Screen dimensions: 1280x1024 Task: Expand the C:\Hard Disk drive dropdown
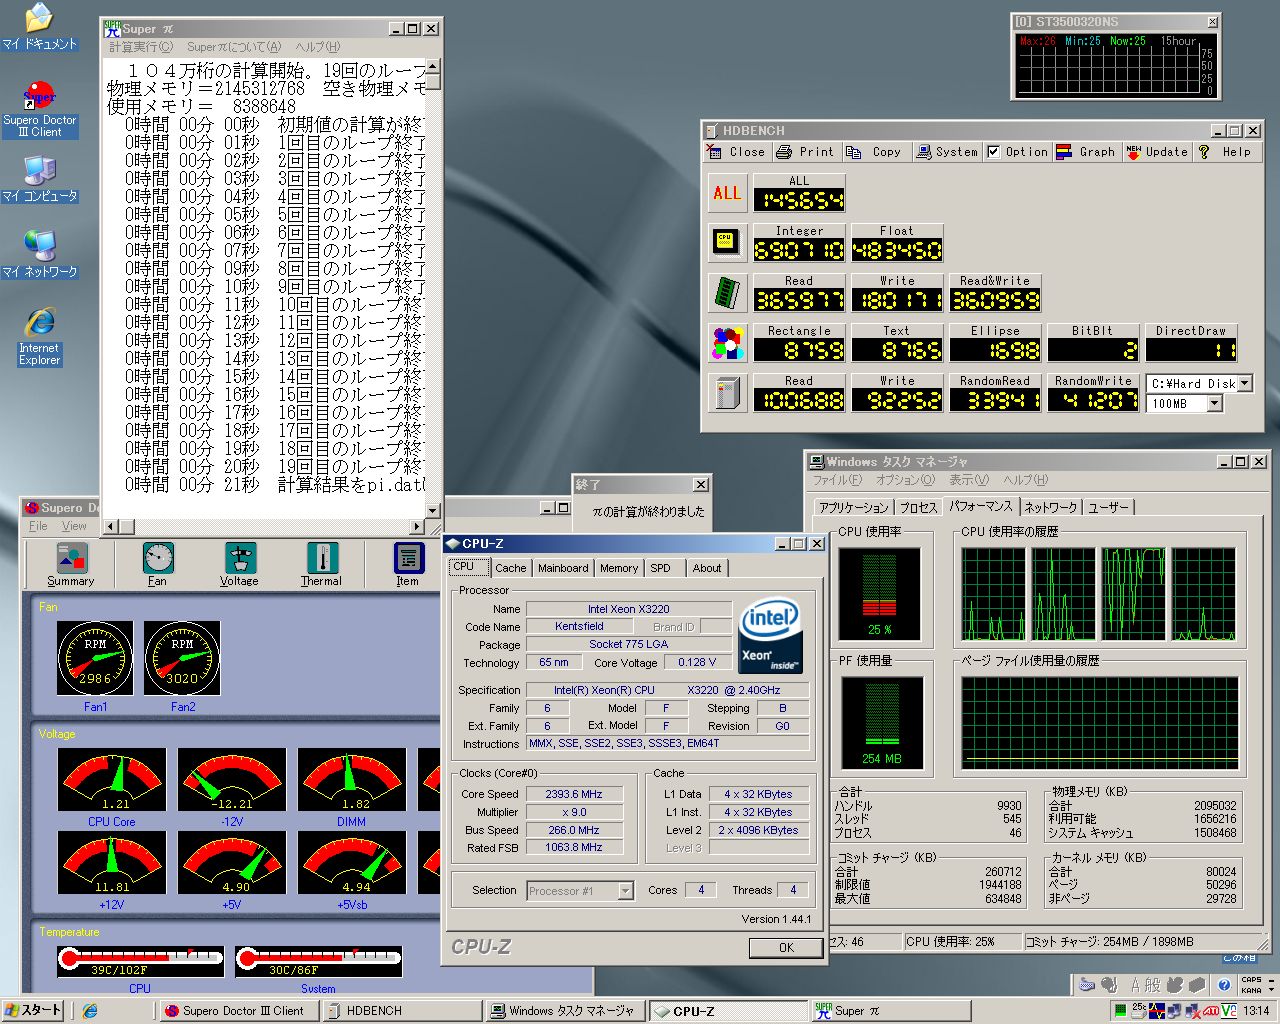pyautogui.click(x=1245, y=383)
